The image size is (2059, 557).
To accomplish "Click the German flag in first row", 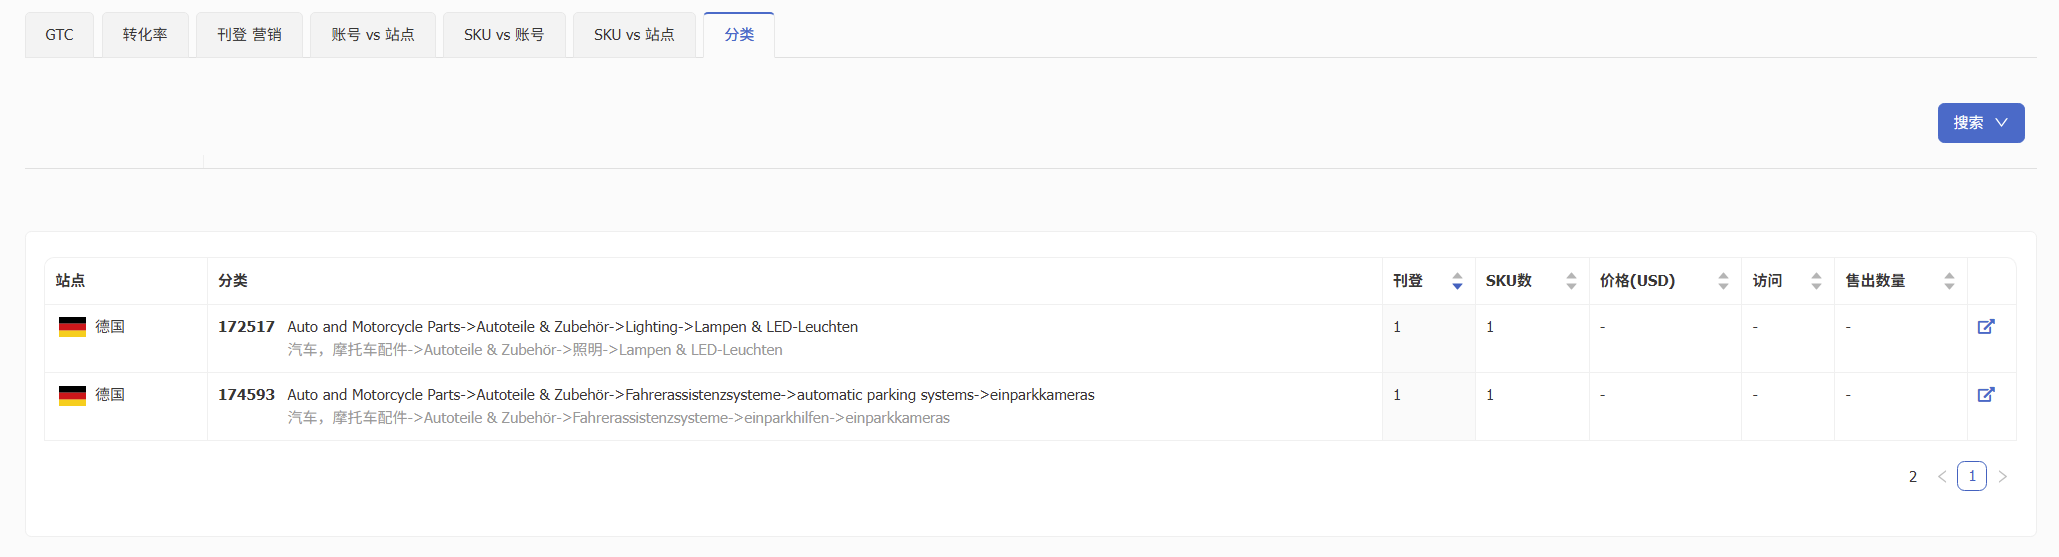I will 72,327.
